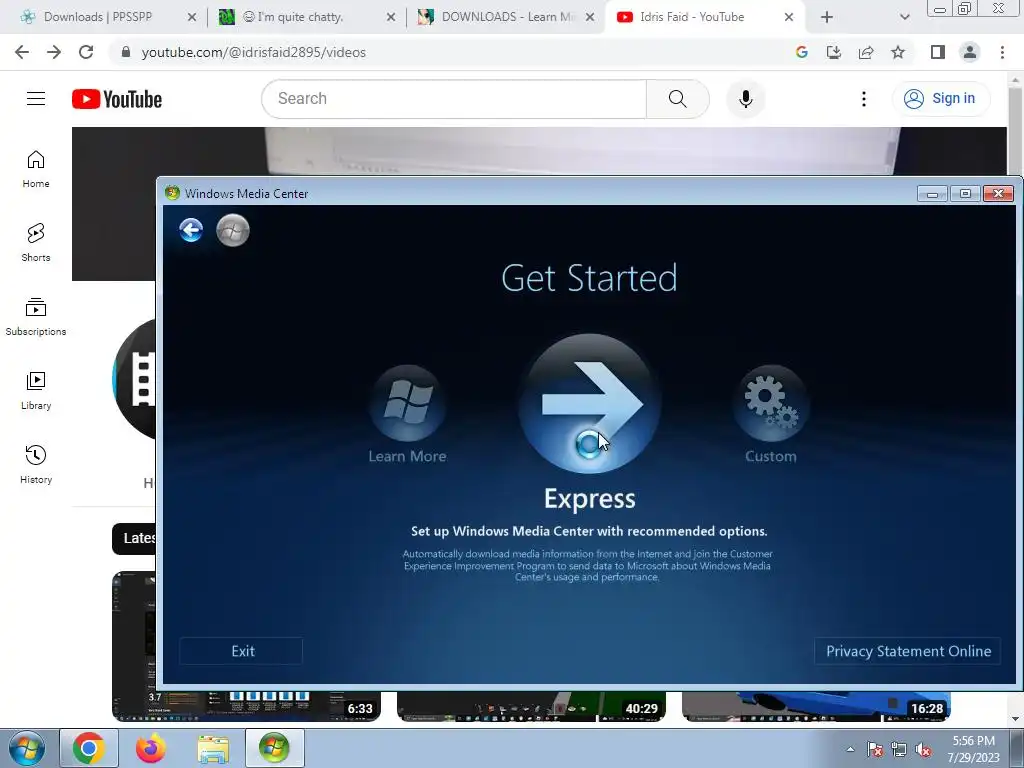Click the Express setup arrow button
Screen dimensions: 1024x768
tap(590, 404)
